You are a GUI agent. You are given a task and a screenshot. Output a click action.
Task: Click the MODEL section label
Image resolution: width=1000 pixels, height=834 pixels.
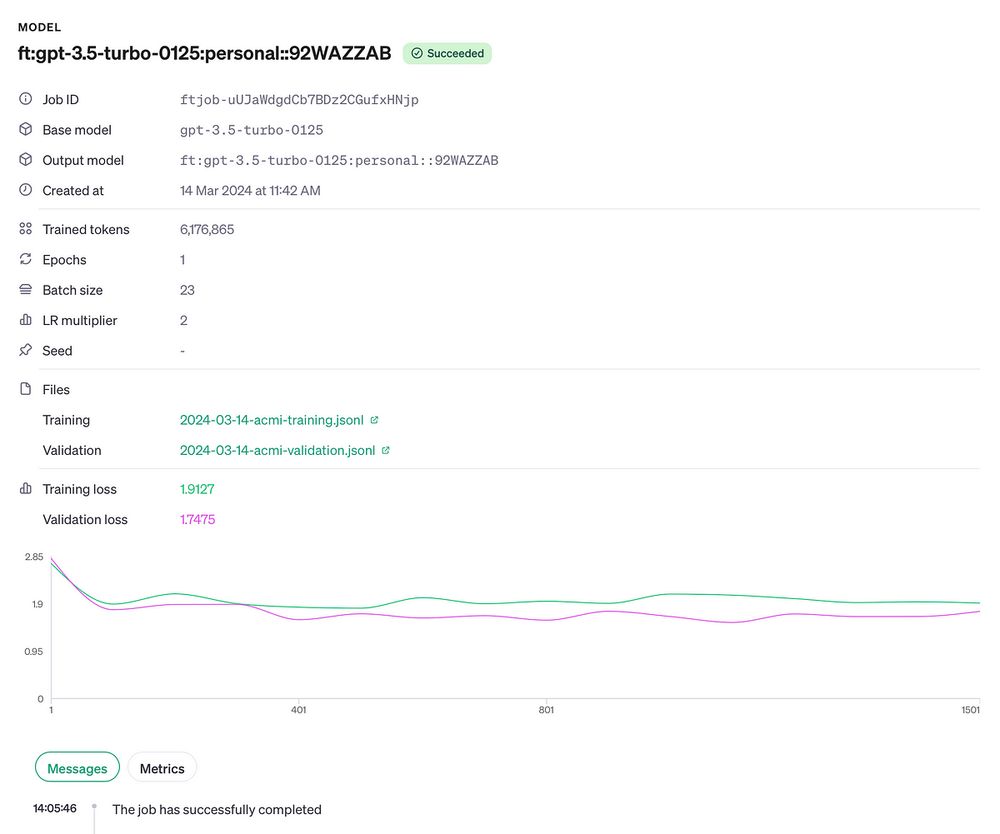coord(40,27)
